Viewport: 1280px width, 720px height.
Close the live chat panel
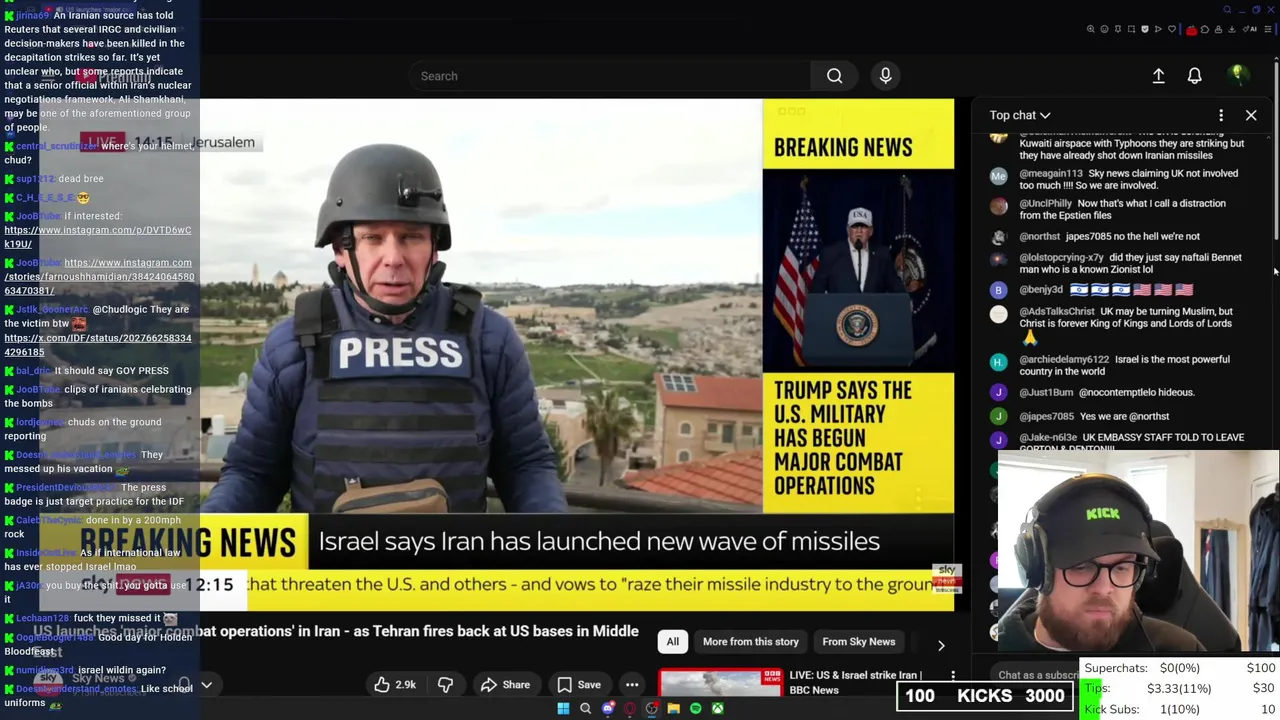1251,115
